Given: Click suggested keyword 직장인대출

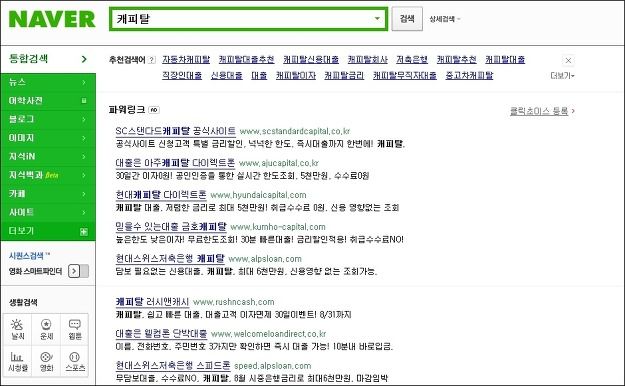Looking at the screenshot, I should point(182,75).
